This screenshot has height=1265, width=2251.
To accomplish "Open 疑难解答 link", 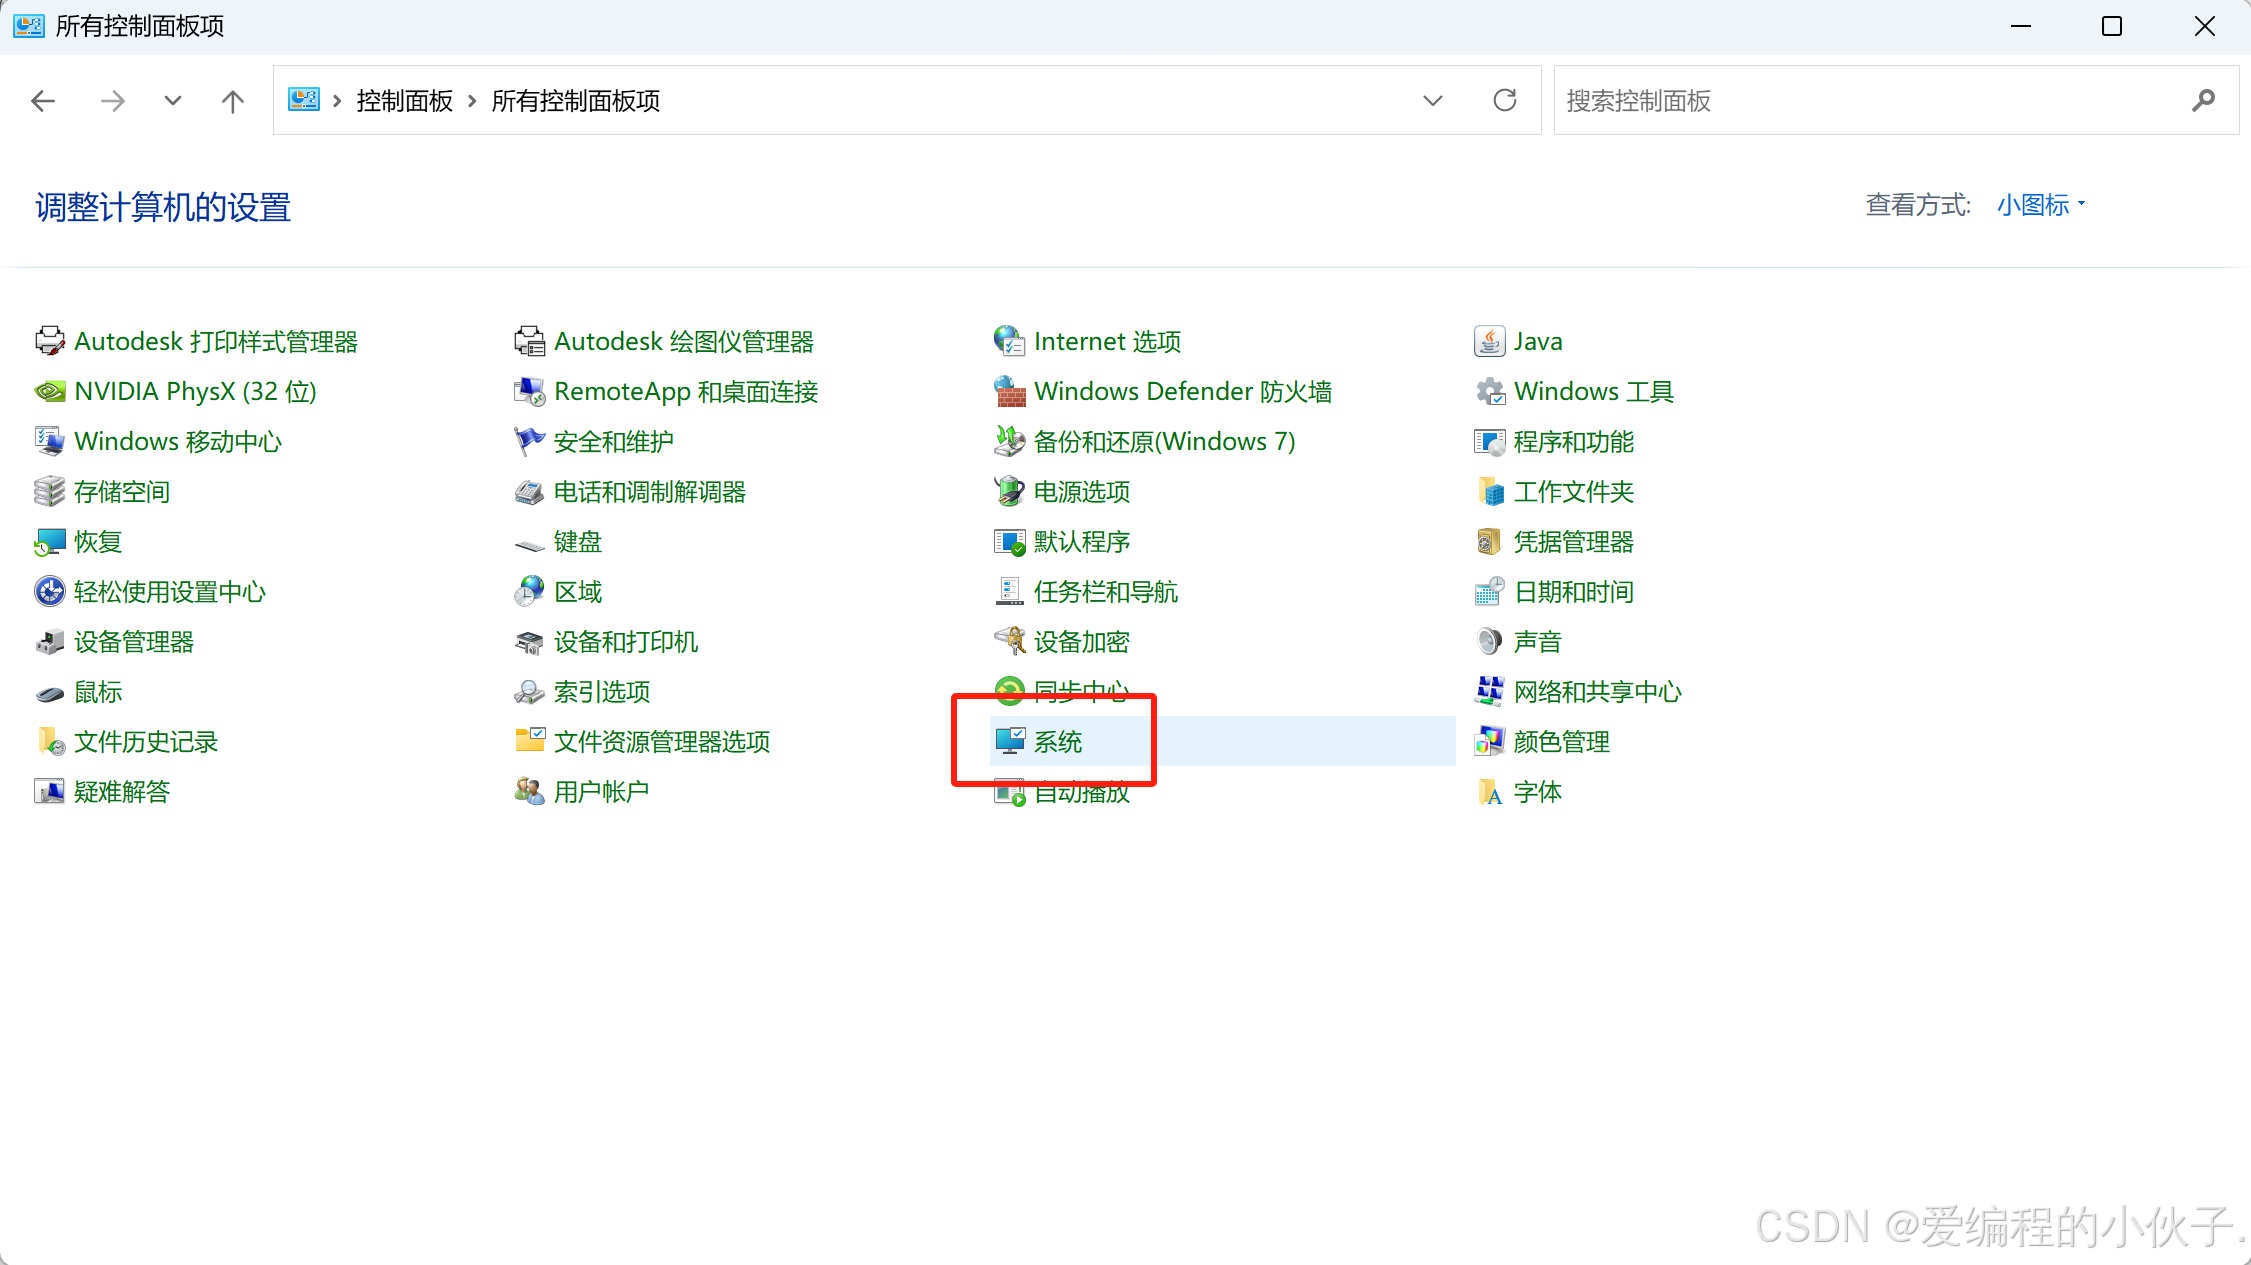I will 122,791.
